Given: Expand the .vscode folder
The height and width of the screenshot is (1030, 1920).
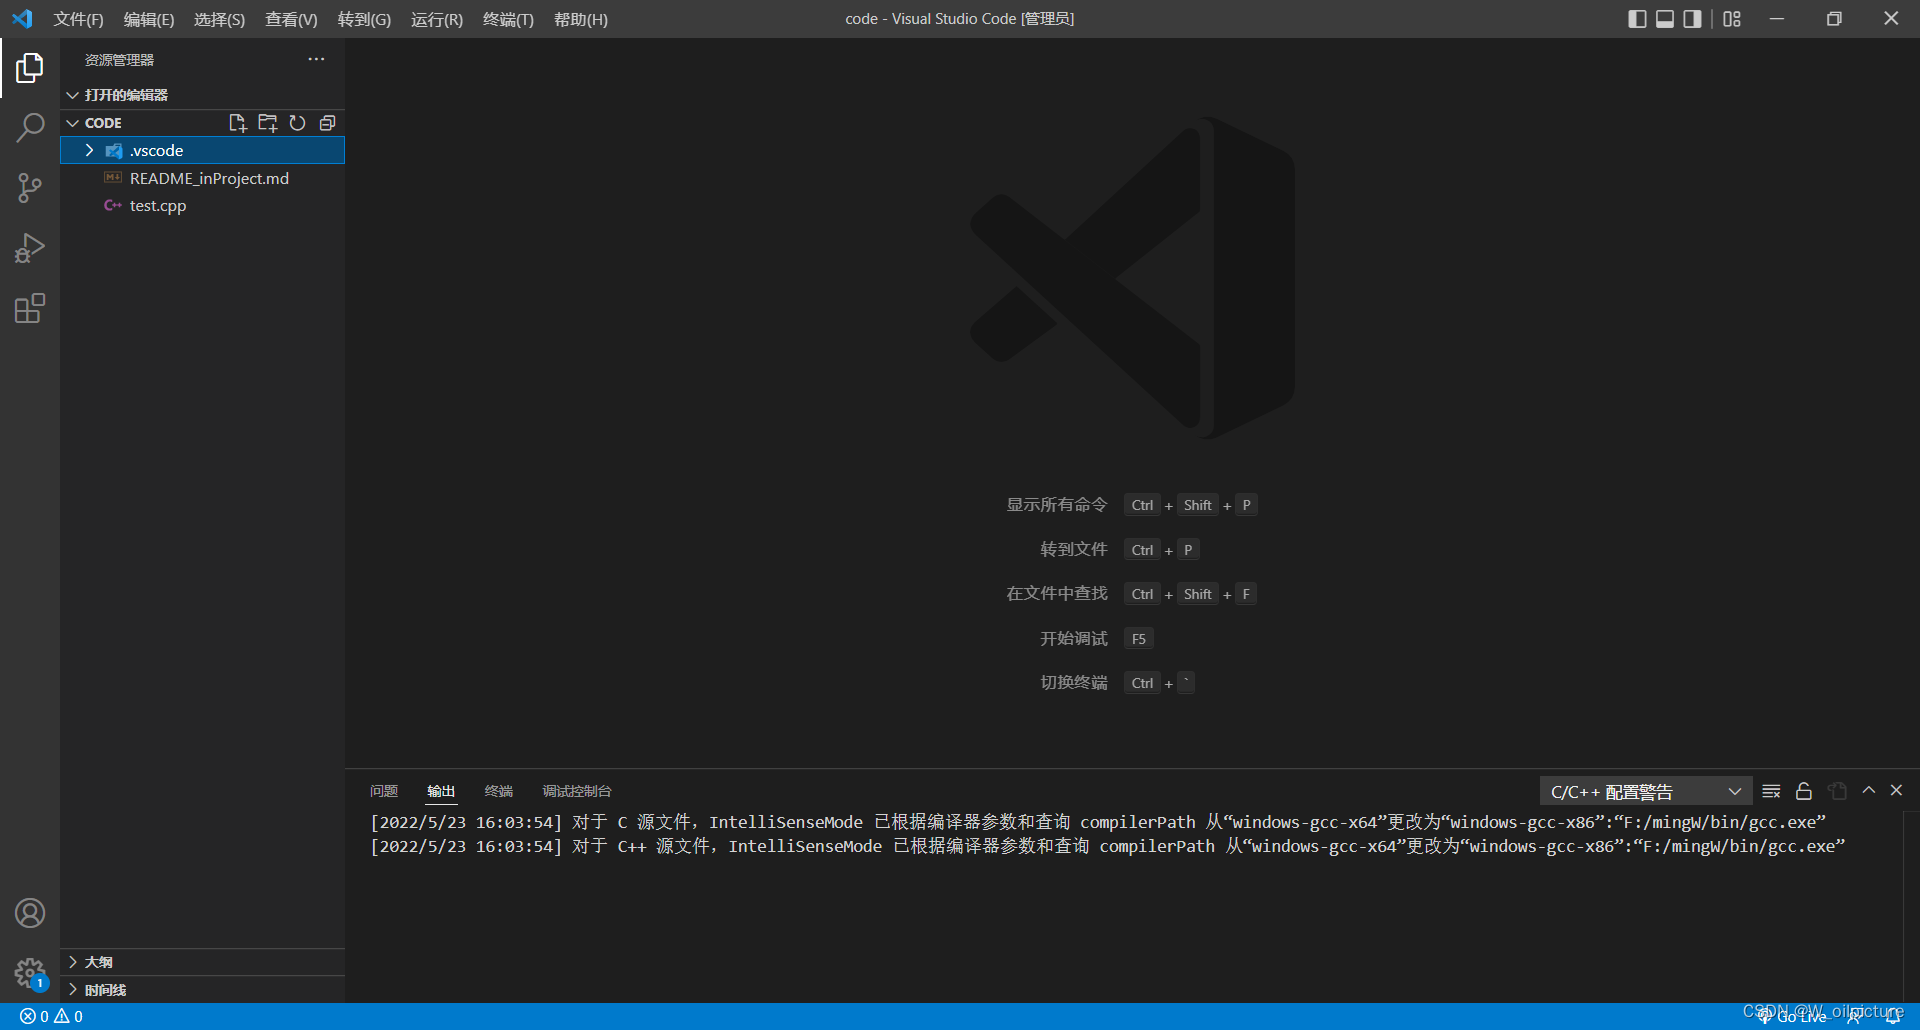Looking at the screenshot, I should [x=202, y=150].
